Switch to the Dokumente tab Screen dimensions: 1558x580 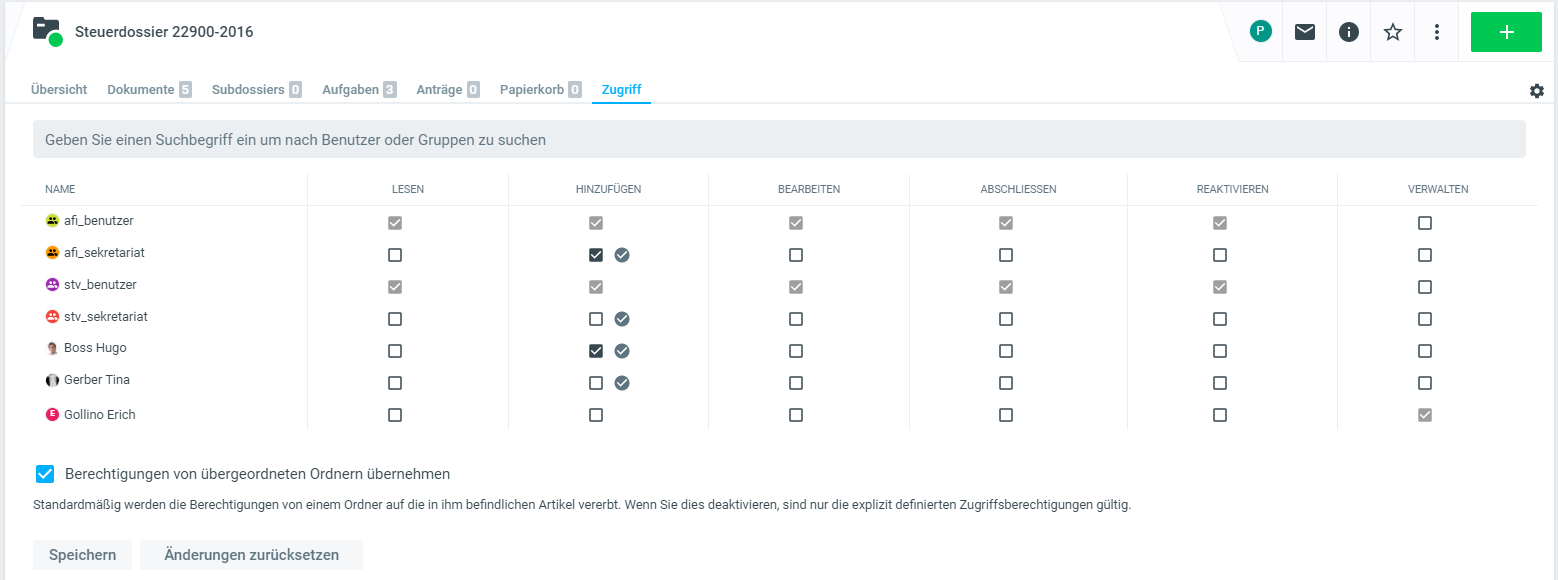pyautogui.click(x=141, y=89)
